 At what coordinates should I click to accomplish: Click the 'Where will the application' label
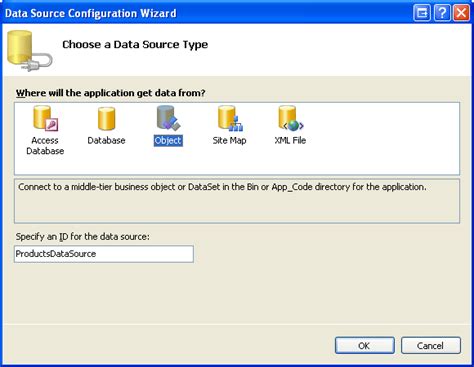pyautogui.click(x=111, y=93)
